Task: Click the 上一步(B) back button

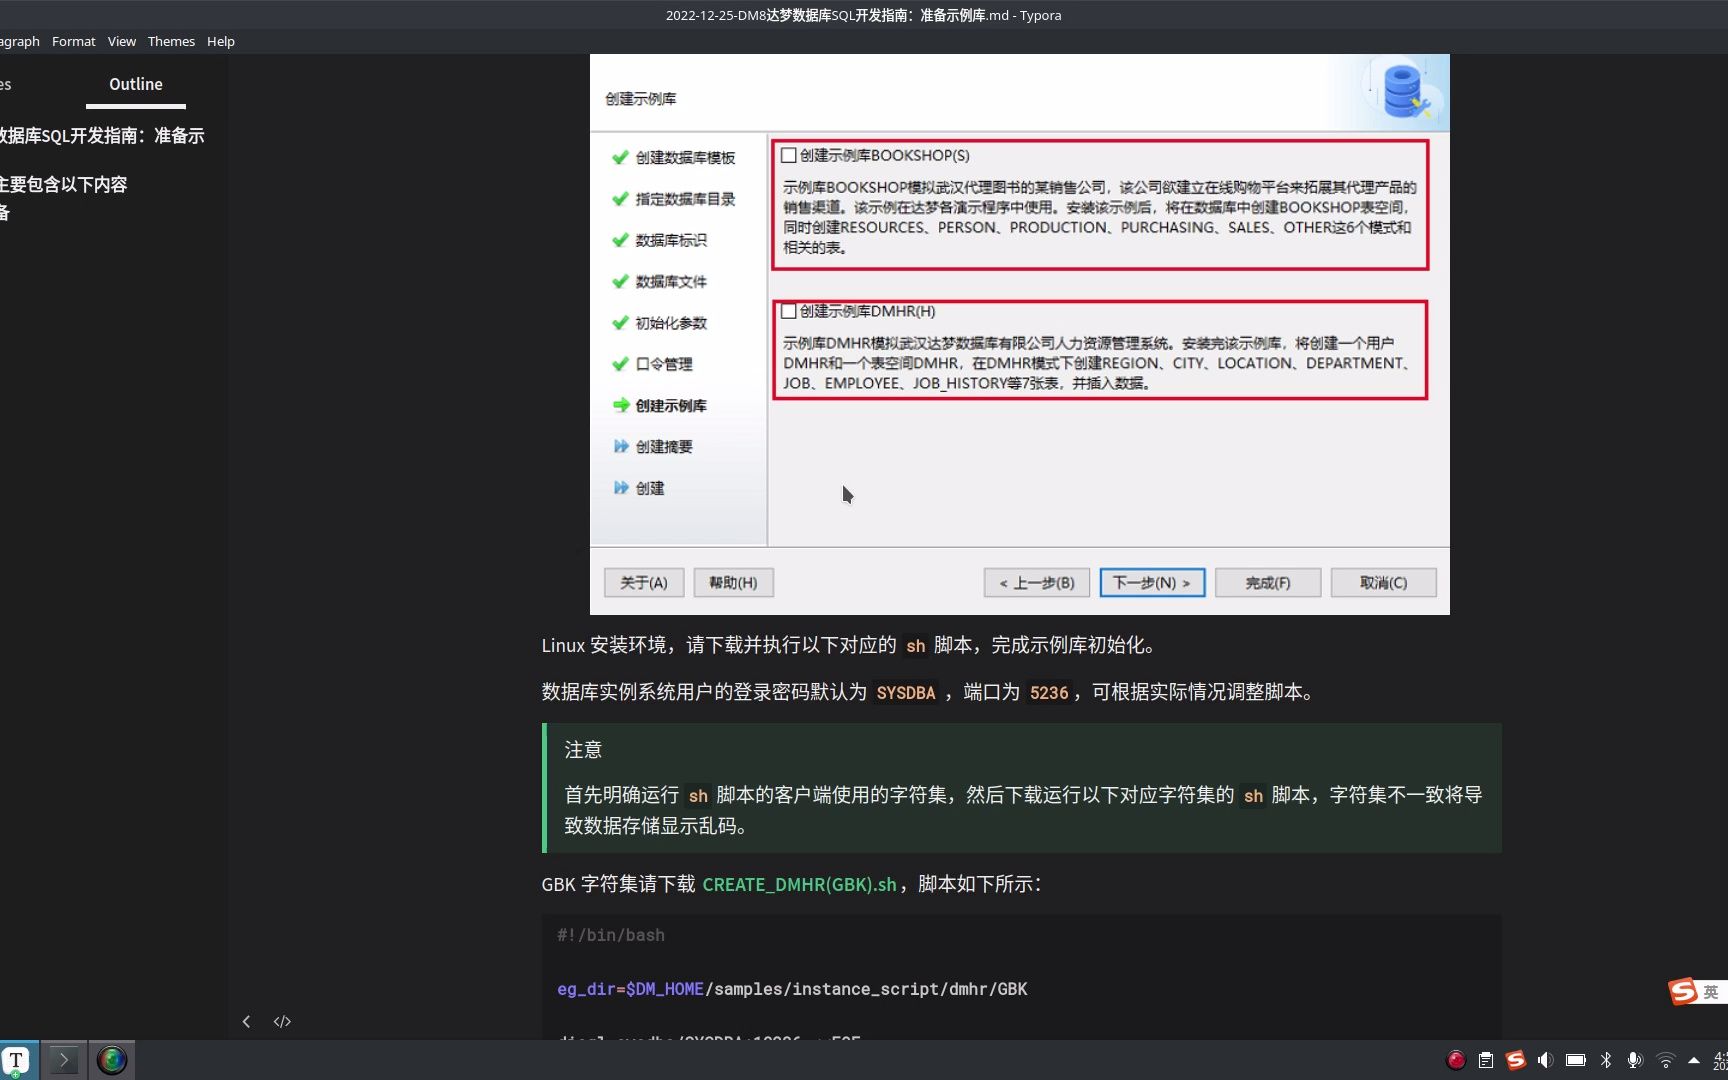Action: pos(1037,582)
